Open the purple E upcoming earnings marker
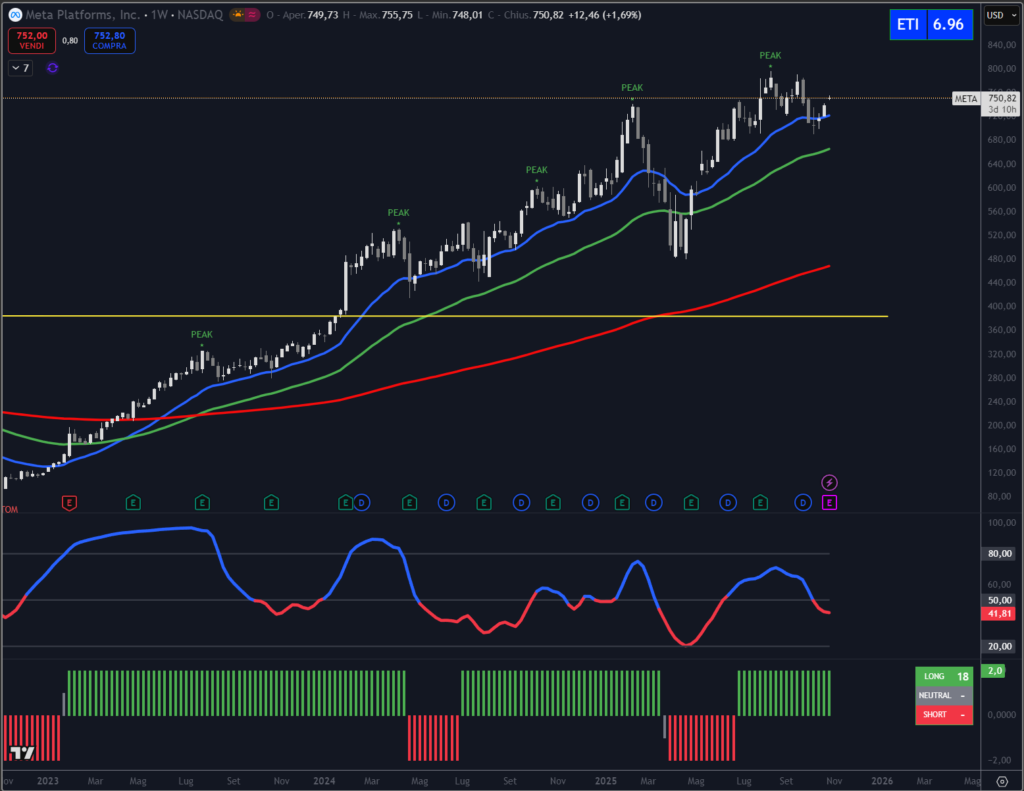The height and width of the screenshot is (791, 1024). click(829, 502)
